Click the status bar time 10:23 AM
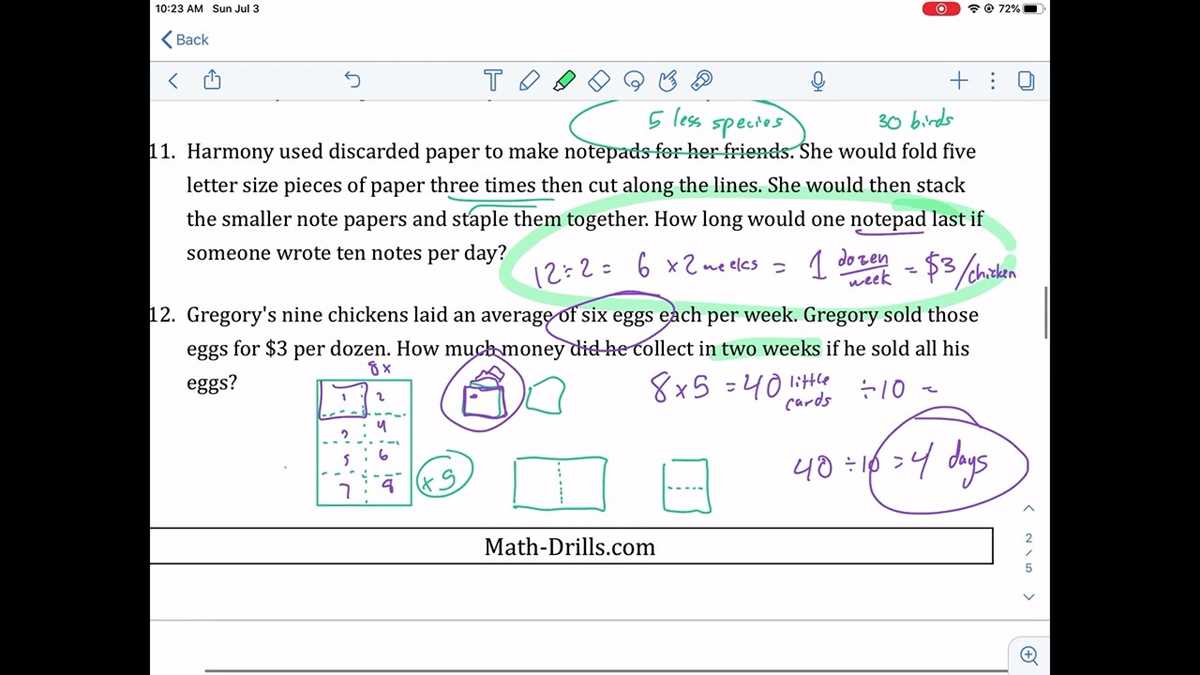The width and height of the screenshot is (1200, 675). 181,9
